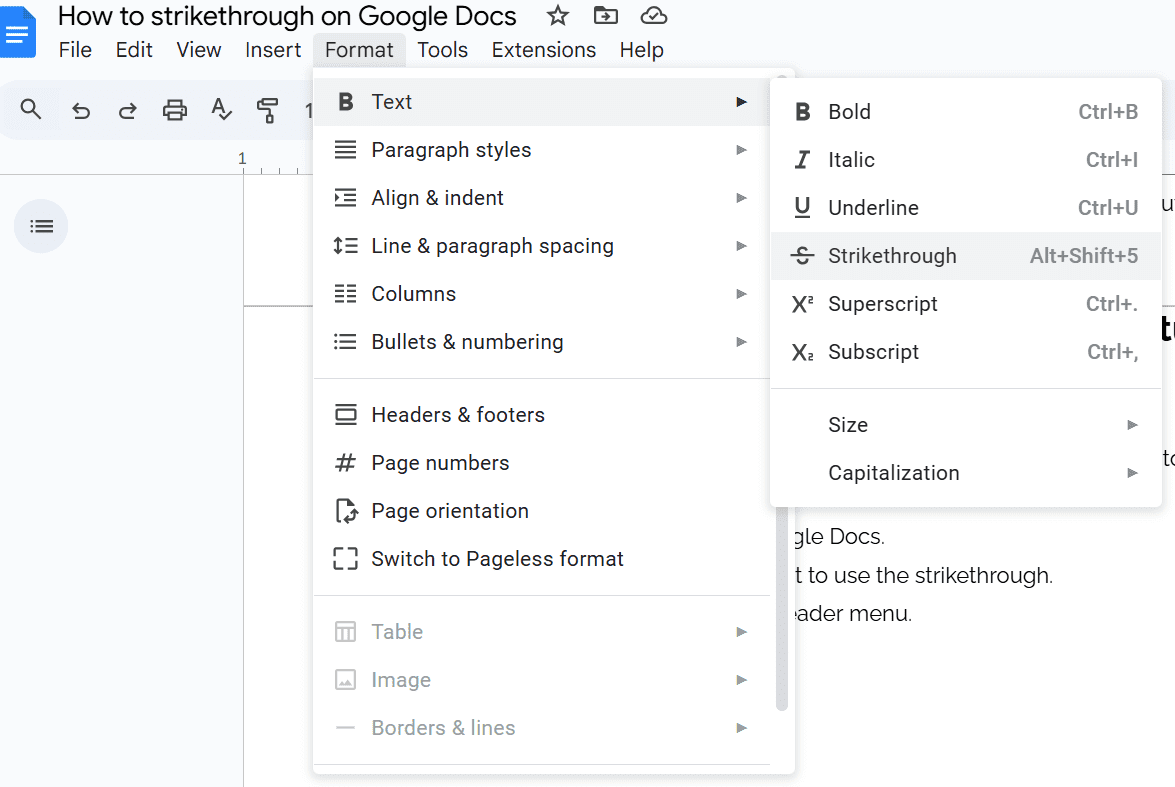Image resolution: width=1175 pixels, height=787 pixels.
Task: Expand the Line & paragraph spacing arrow
Action: (741, 246)
